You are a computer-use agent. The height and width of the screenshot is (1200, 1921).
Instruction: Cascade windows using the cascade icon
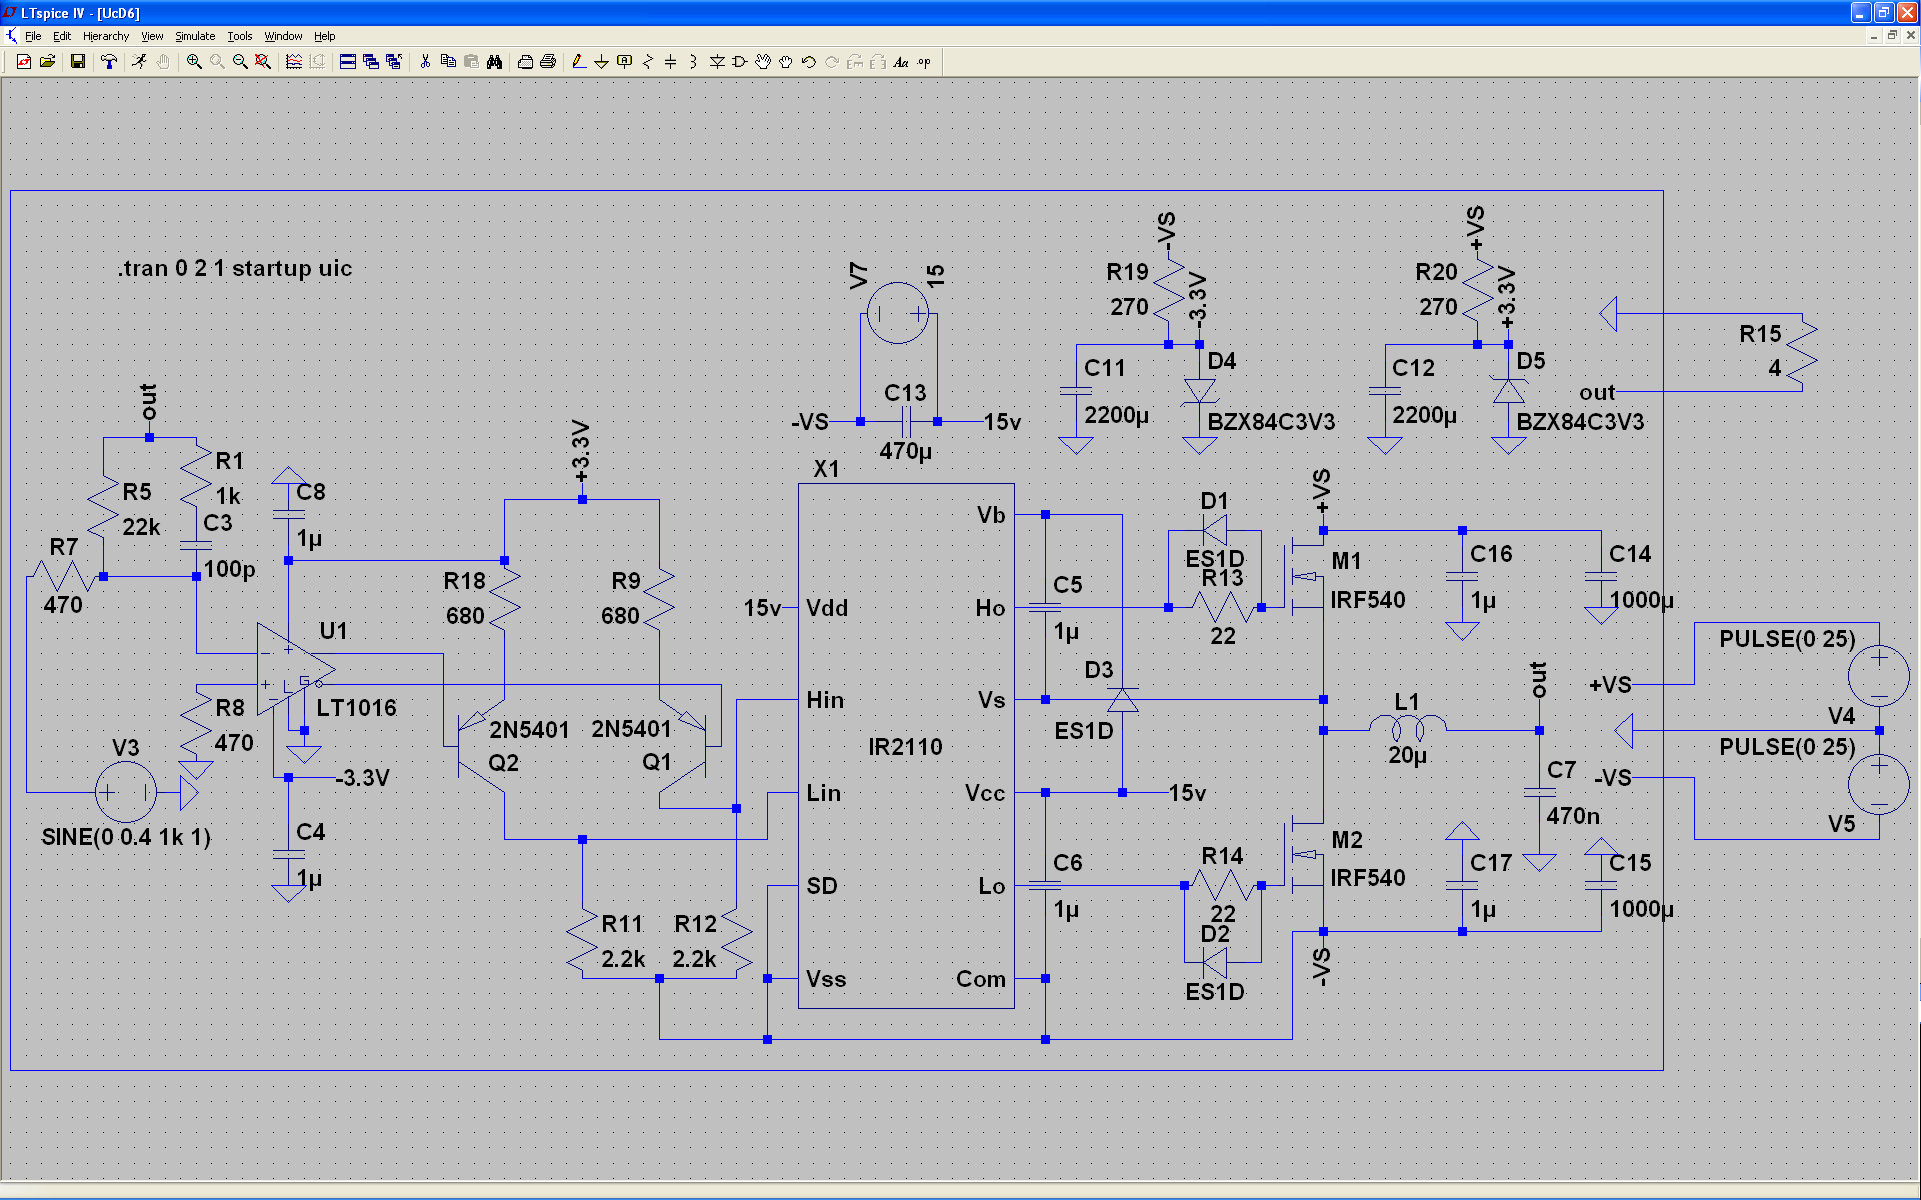(x=371, y=62)
